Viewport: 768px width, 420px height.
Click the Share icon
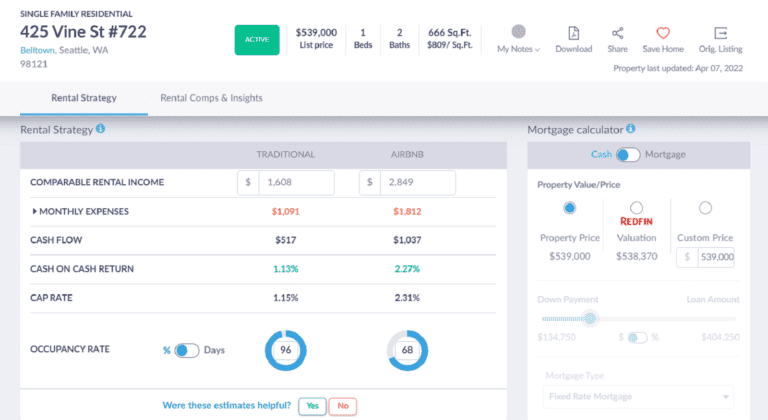[x=617, y=33]
